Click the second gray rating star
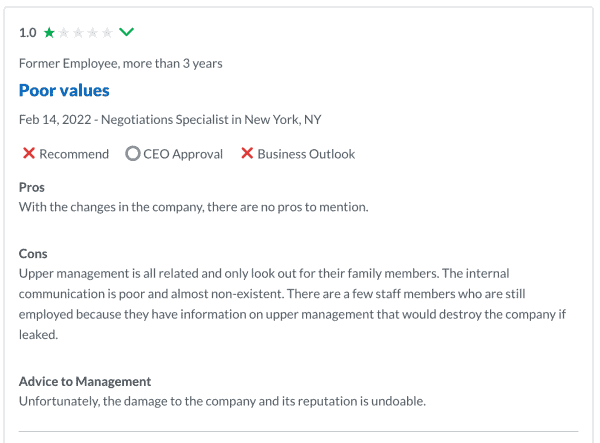The image size is (600, 443). pos(63,32)
